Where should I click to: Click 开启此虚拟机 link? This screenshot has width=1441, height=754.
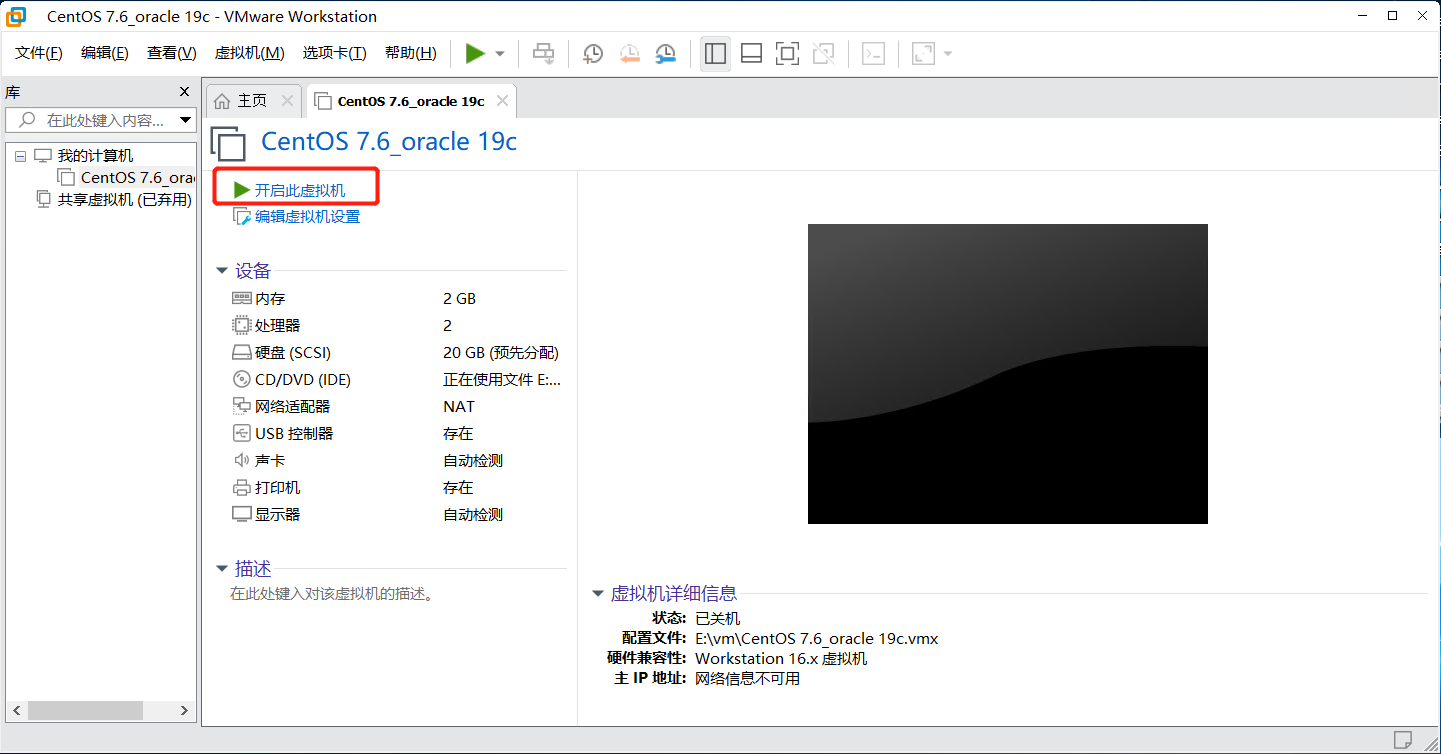coord(300,190)
